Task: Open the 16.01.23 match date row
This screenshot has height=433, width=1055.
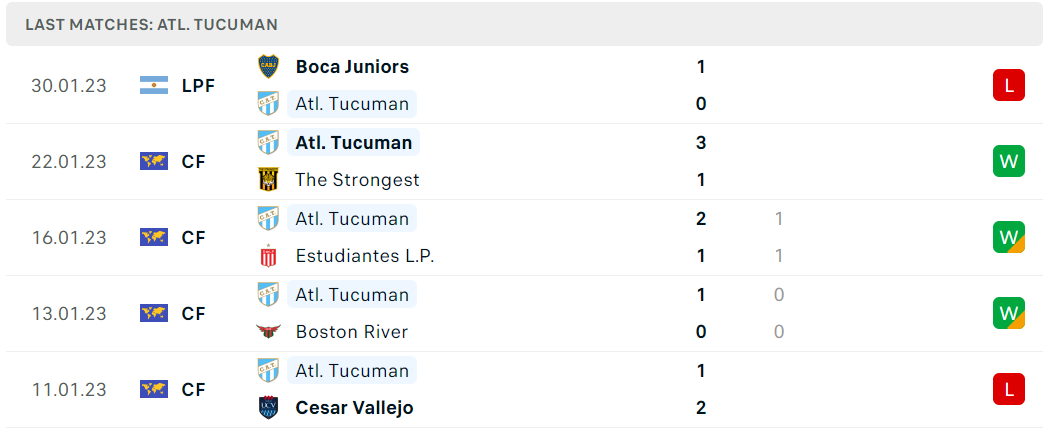Action: click(528, 237)
